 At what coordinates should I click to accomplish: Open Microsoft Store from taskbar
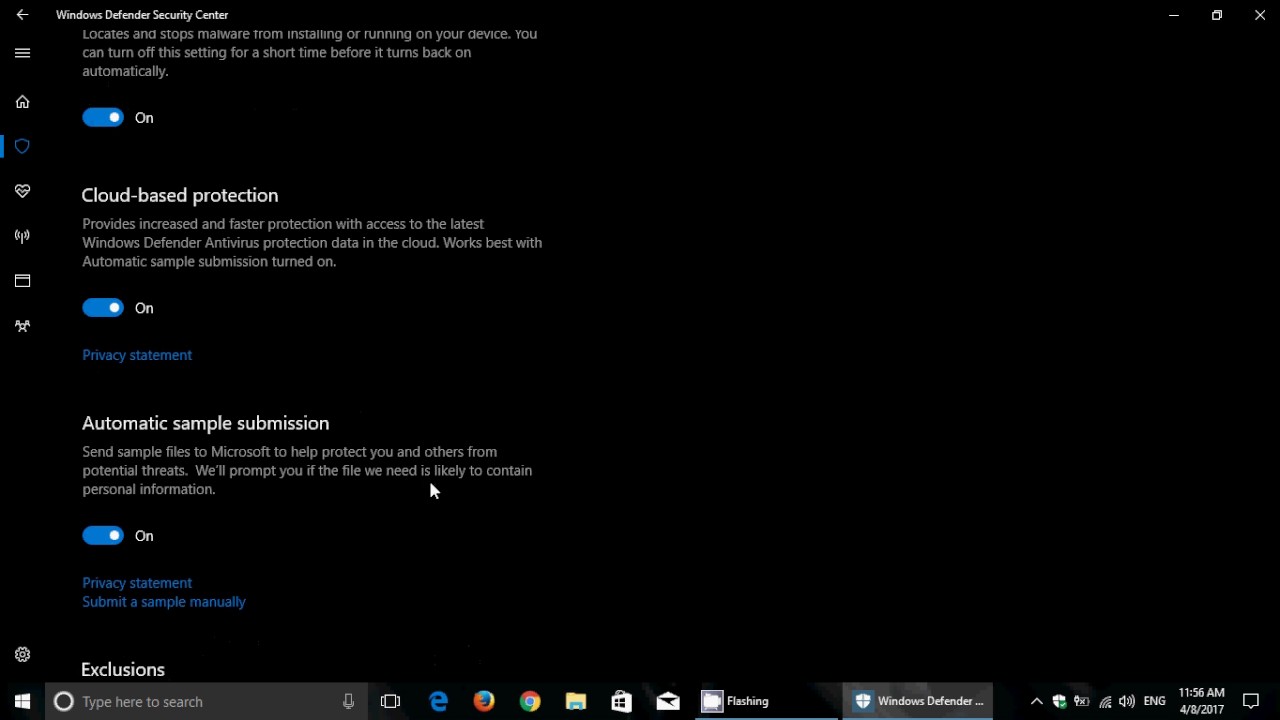point(622,701)
